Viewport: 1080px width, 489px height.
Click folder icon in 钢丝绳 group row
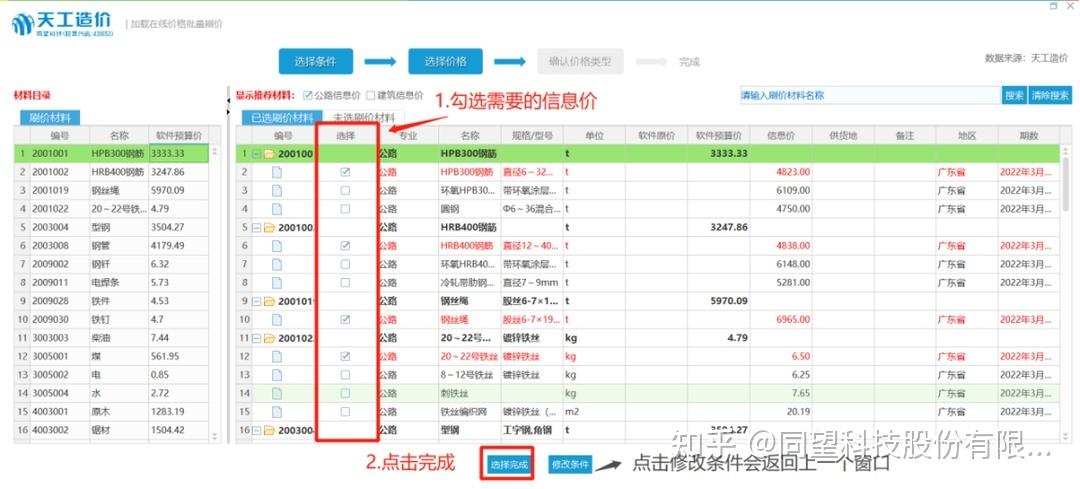click(269, 301)
